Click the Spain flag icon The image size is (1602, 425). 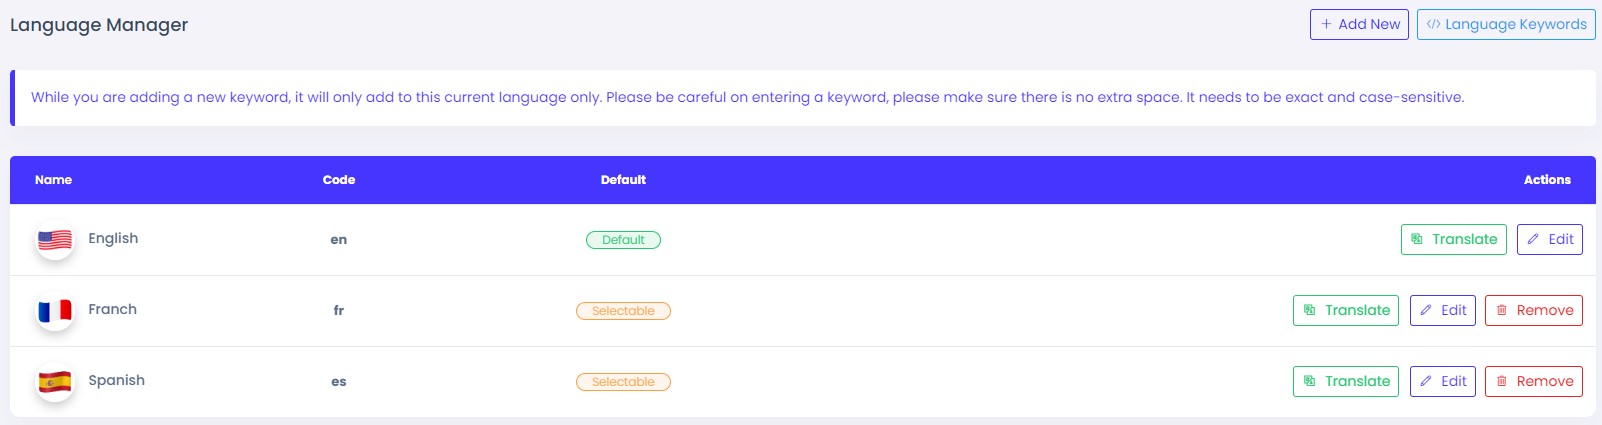pos(55,382)
